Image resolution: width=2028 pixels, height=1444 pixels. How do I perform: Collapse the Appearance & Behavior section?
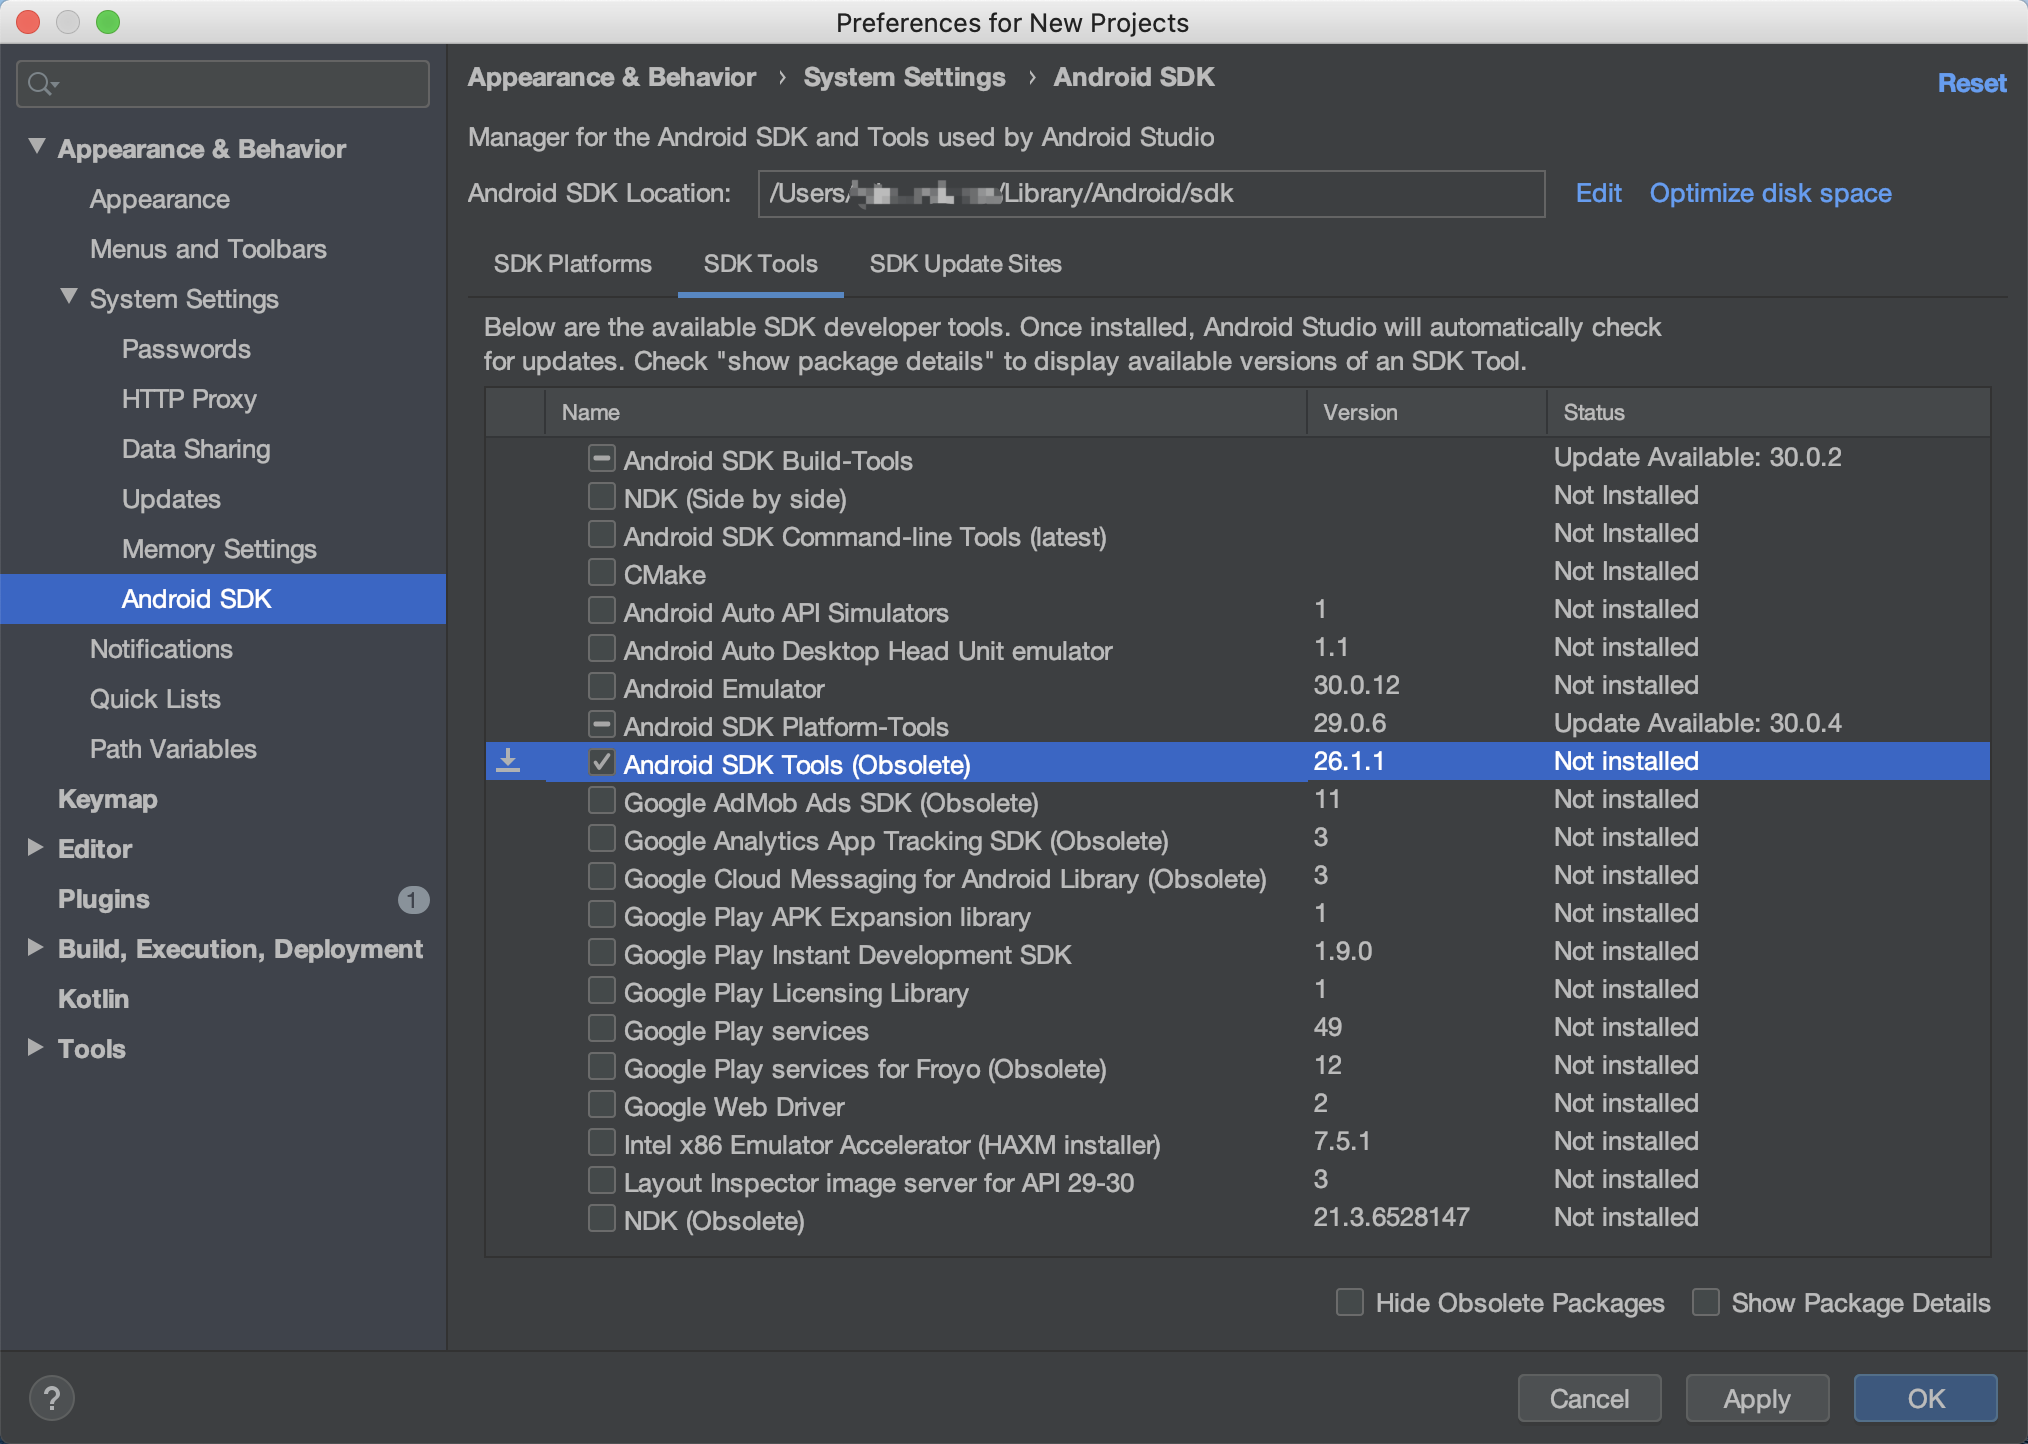[37, 147]
